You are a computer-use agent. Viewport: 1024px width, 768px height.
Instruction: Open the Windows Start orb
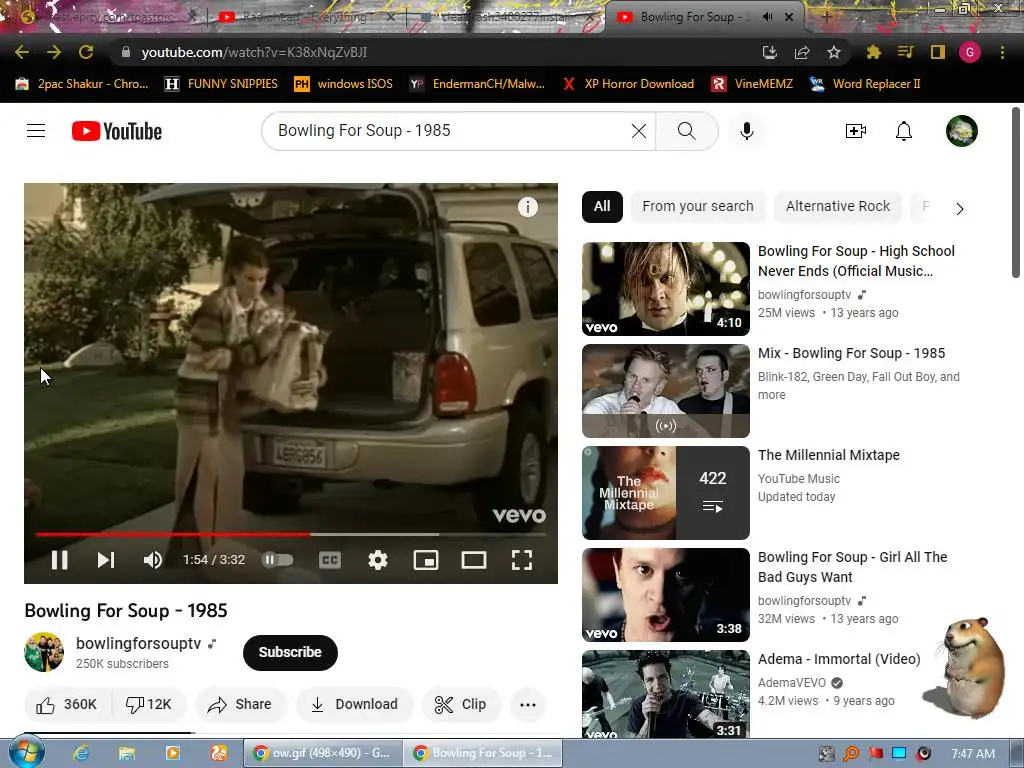pyautogui.click(x=26, y=752)
